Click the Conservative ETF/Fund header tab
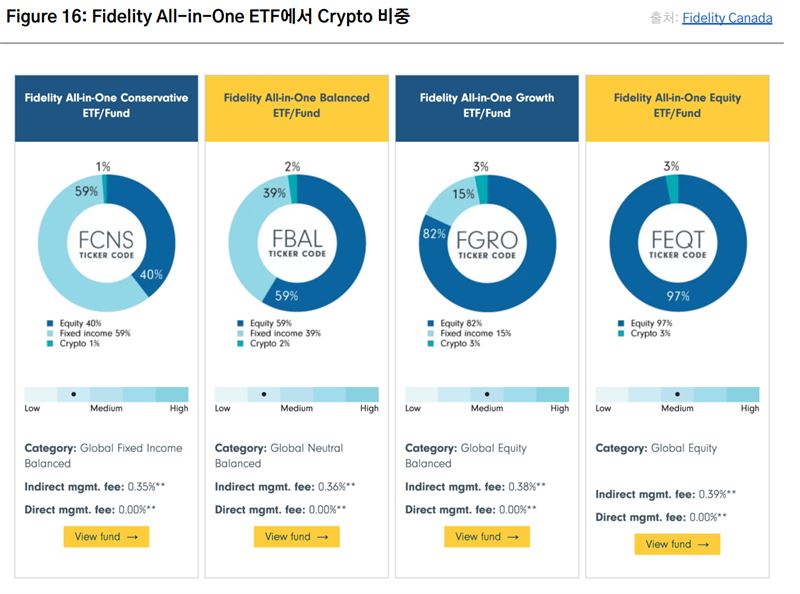 click(x=106, y=105)
